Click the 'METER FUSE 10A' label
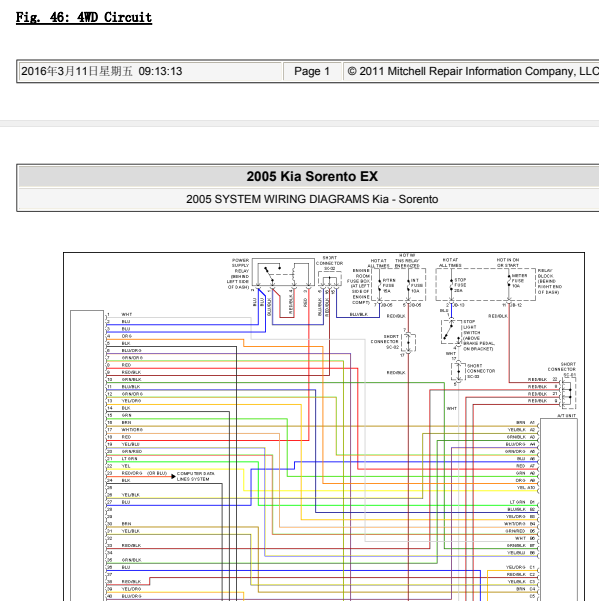The width and height of the screenshot is (599, 601). (519, 281)
